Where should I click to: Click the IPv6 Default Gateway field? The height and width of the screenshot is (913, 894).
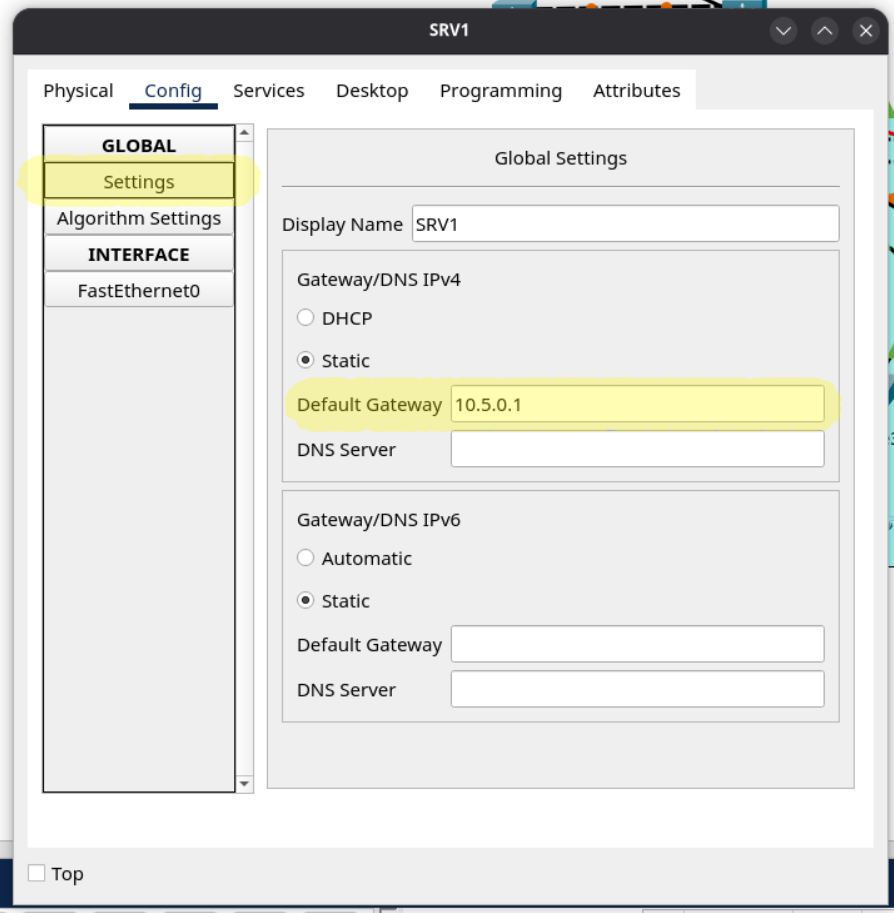point(637,644)
